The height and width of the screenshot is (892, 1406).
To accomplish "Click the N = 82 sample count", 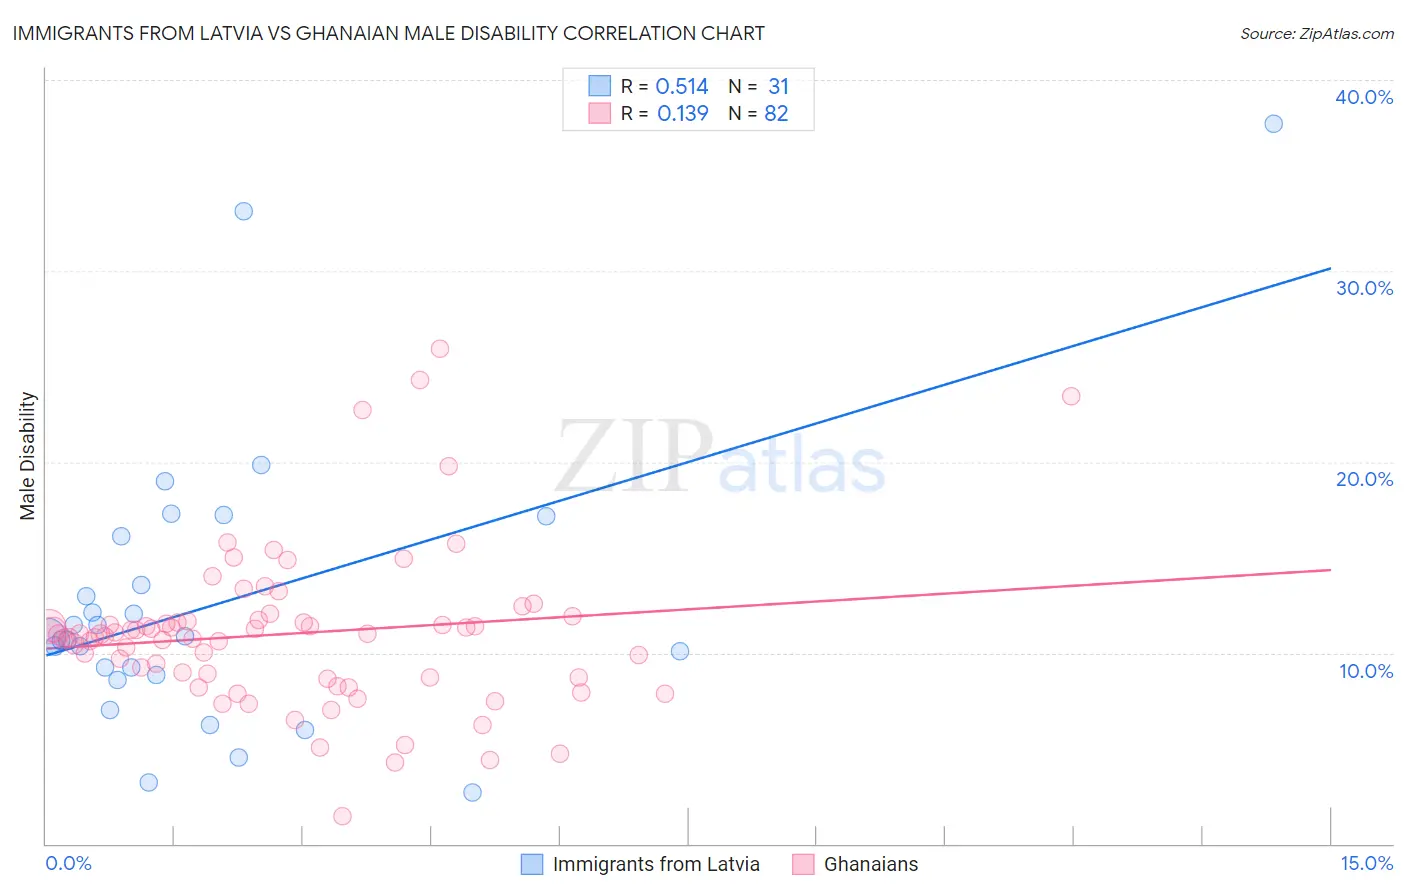I will click(758, 113).
